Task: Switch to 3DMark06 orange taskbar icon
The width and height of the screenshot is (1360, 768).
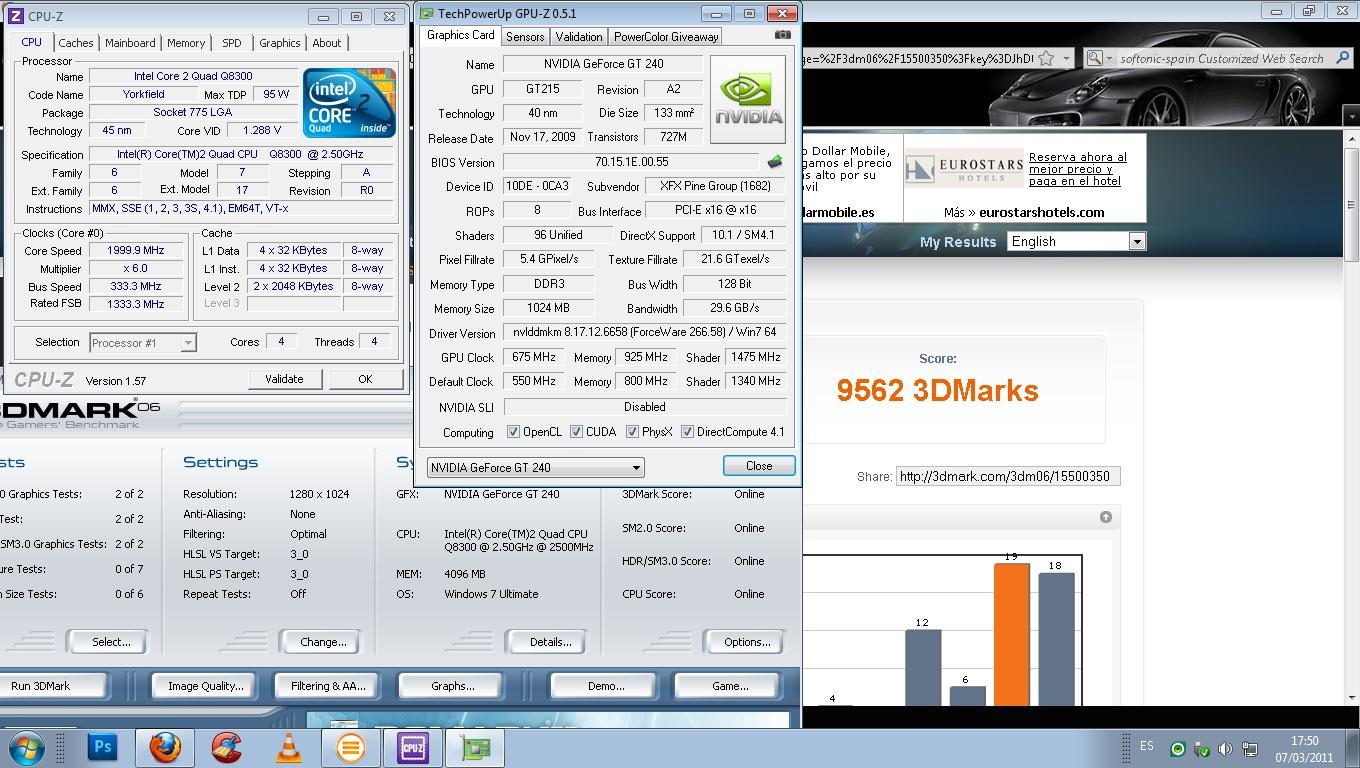Action: point(350,747)
